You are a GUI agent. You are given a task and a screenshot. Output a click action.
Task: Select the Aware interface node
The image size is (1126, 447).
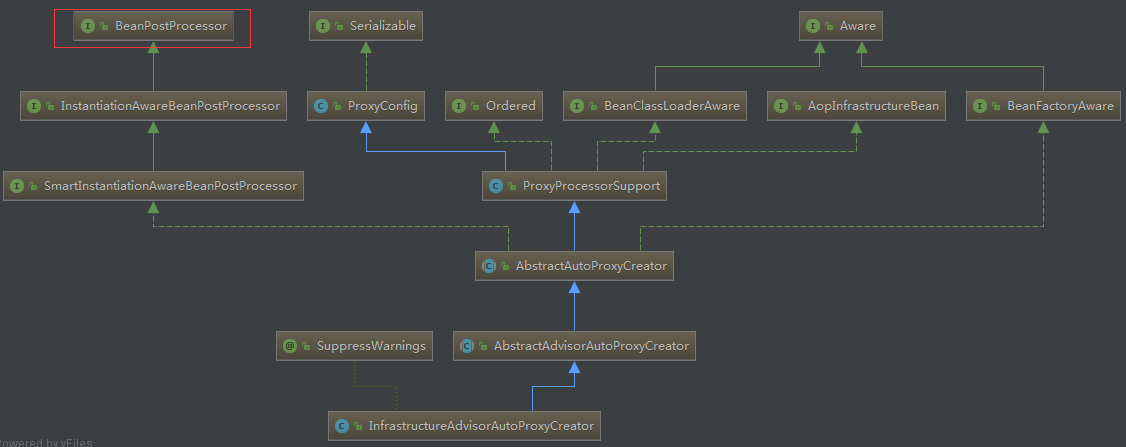(841, 26)
